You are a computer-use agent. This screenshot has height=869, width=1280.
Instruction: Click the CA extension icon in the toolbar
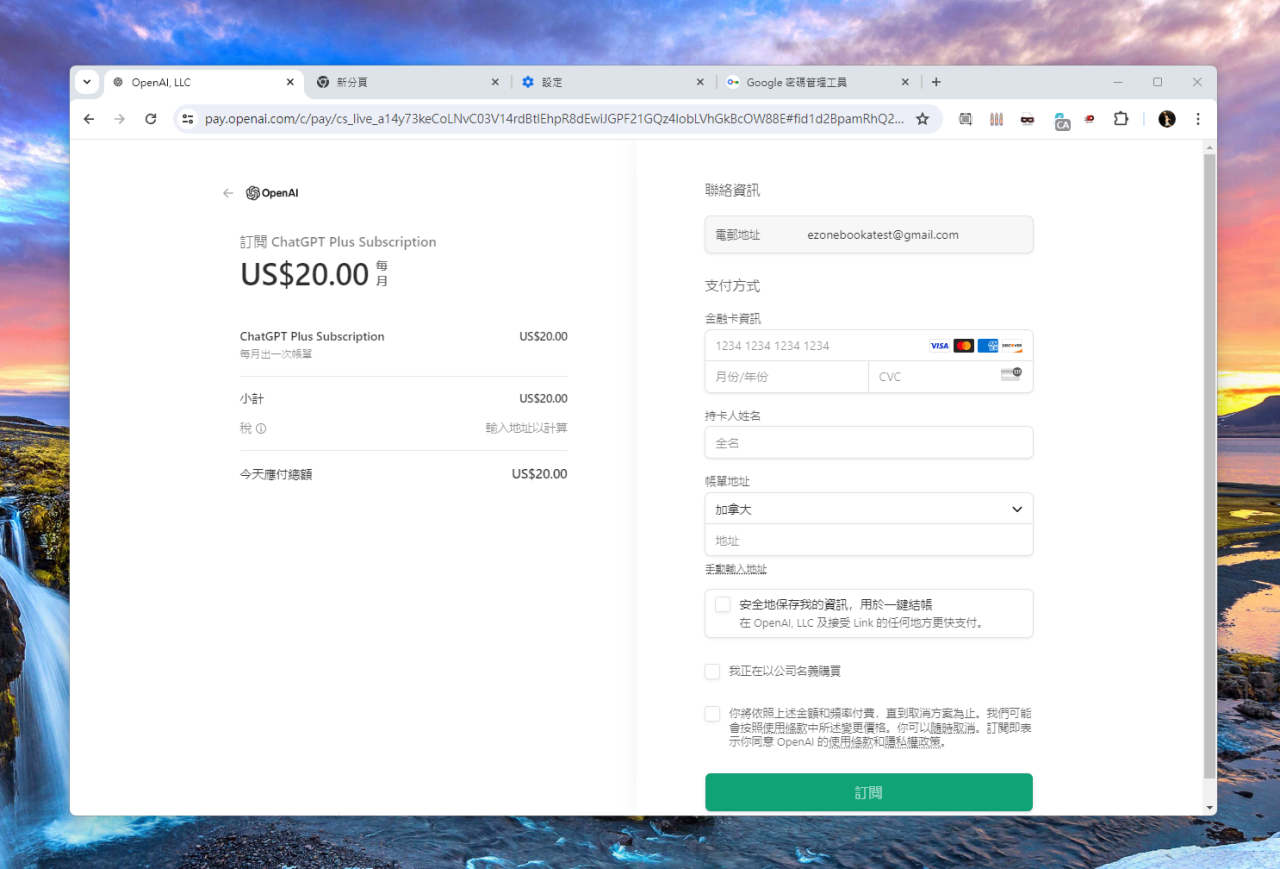click(x=1062, y=120)
